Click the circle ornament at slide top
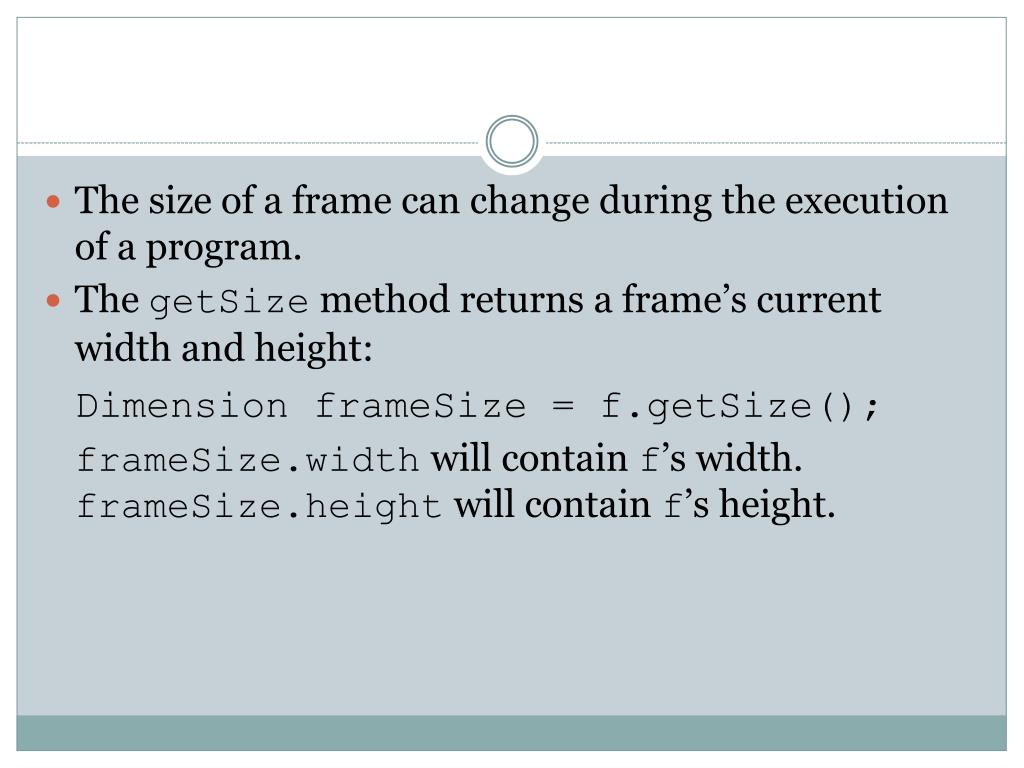 pyautogui.click(x=512, y=141)
